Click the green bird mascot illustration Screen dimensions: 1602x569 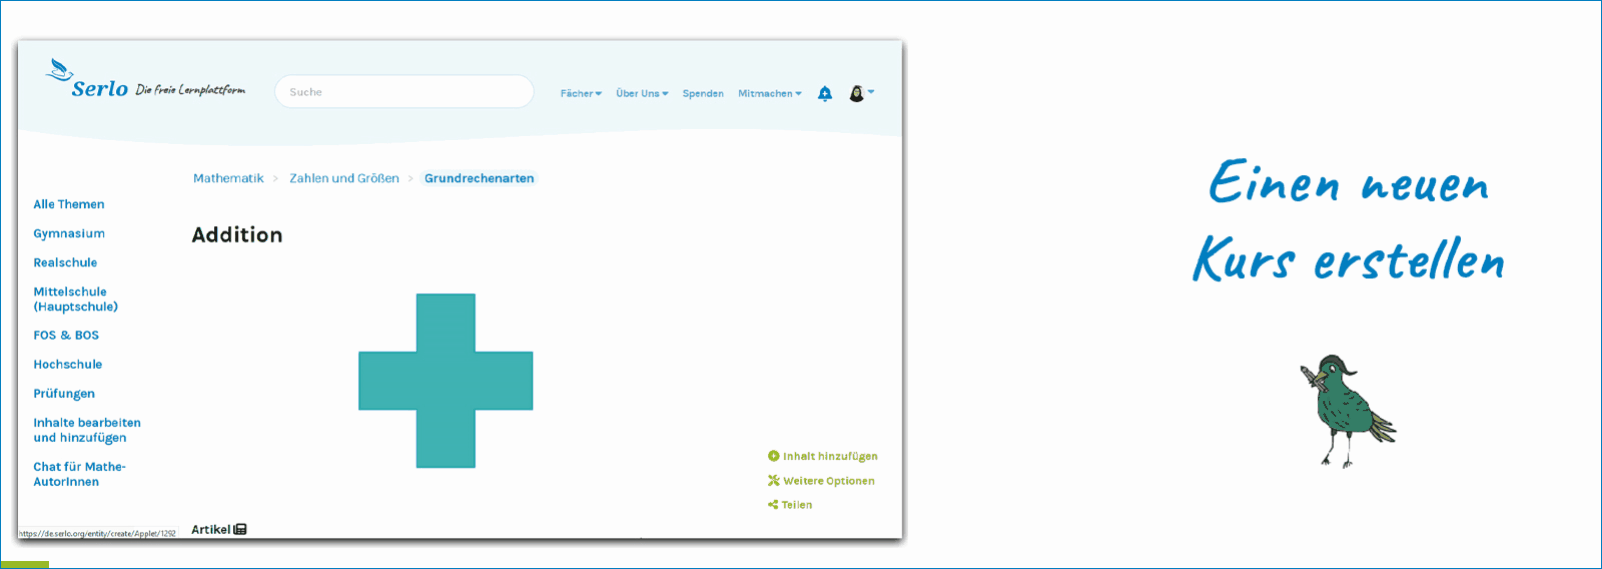tap(1344, 410)
